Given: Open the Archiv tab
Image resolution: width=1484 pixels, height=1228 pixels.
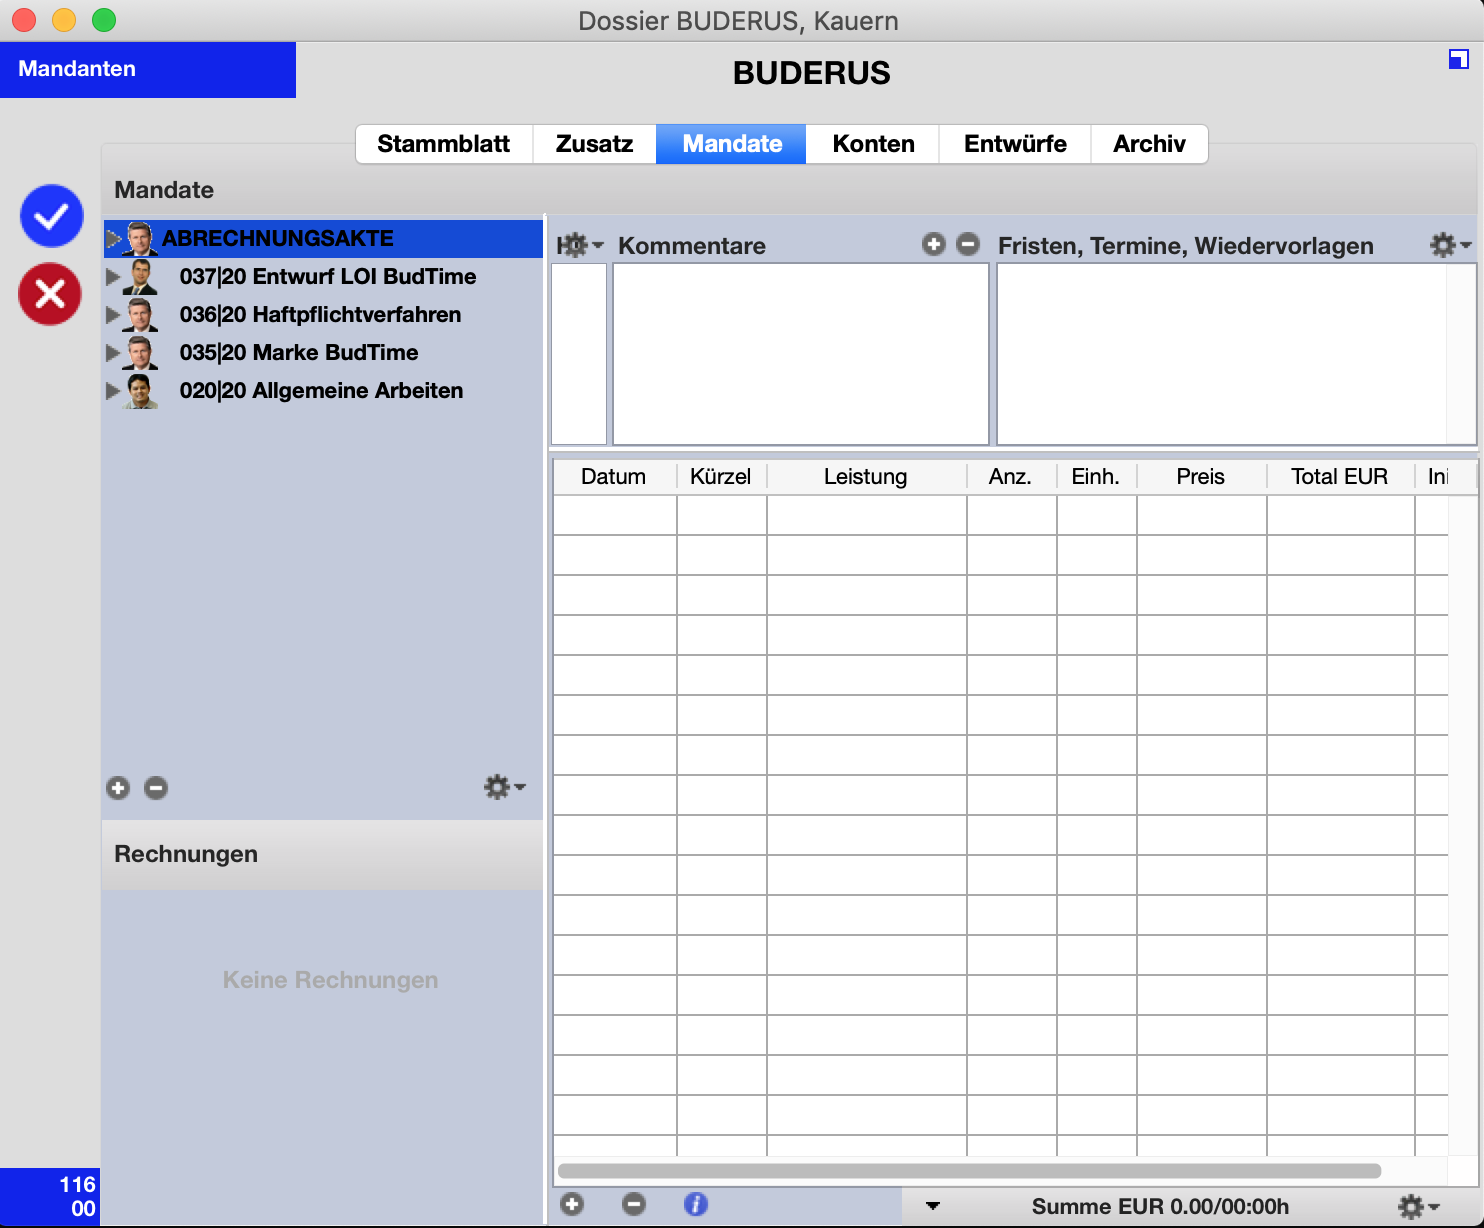Looking at the screenshot, I should pos(1149,144).
